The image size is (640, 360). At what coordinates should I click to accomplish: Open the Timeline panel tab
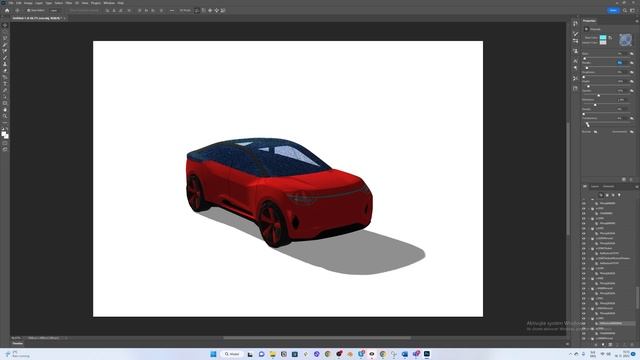(x=18, y=343)
